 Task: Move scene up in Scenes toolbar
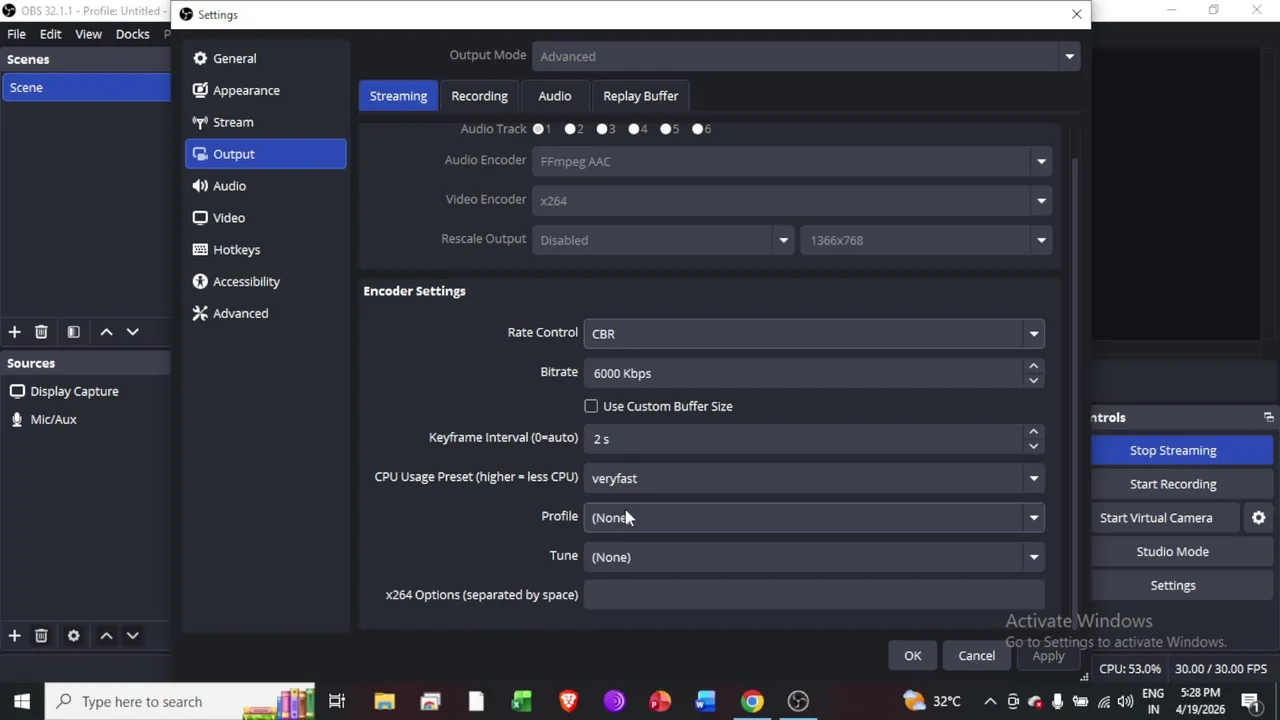pyautogui.click(x=106, y=332)
